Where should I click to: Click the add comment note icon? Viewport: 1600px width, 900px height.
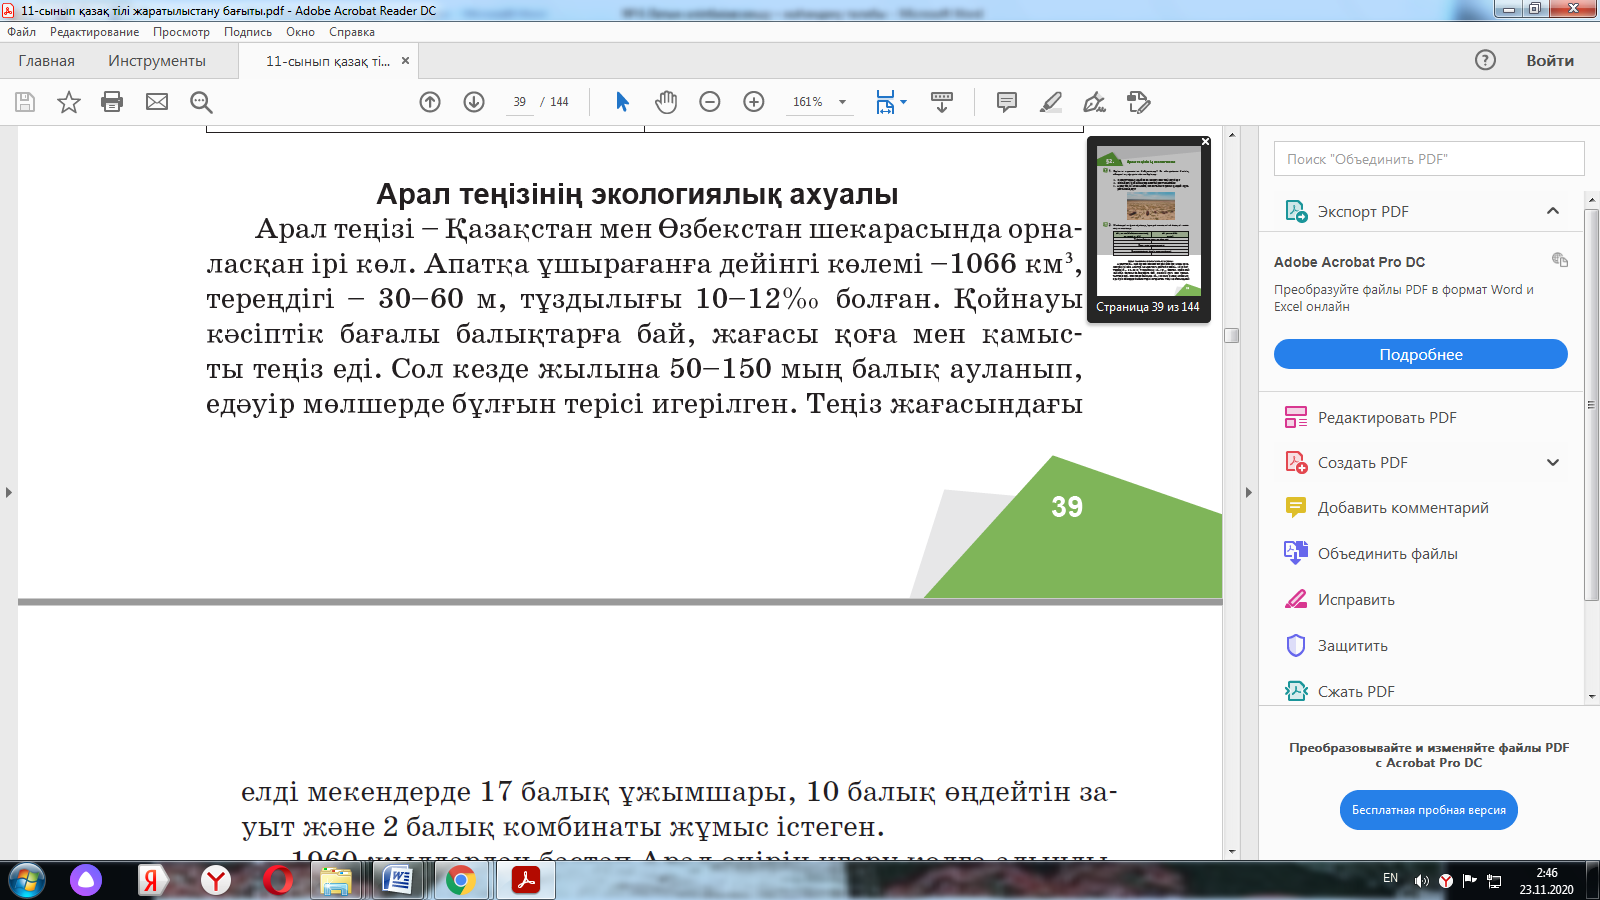coord(1007,102)
